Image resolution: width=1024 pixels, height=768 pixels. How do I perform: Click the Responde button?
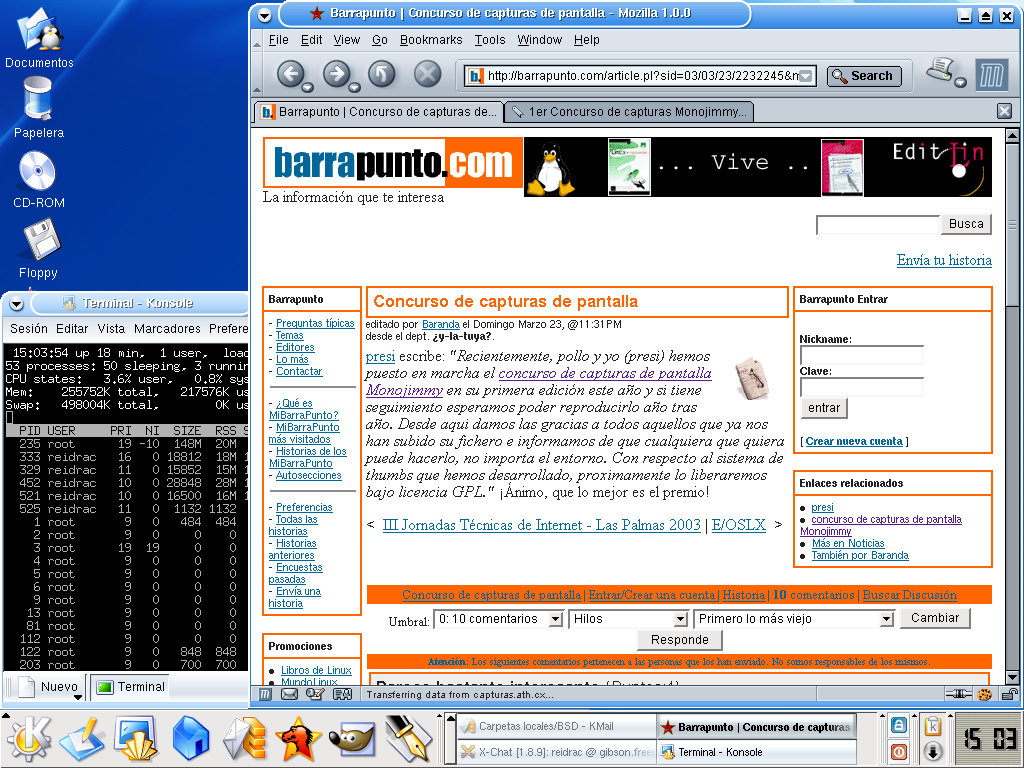[679, 640]
